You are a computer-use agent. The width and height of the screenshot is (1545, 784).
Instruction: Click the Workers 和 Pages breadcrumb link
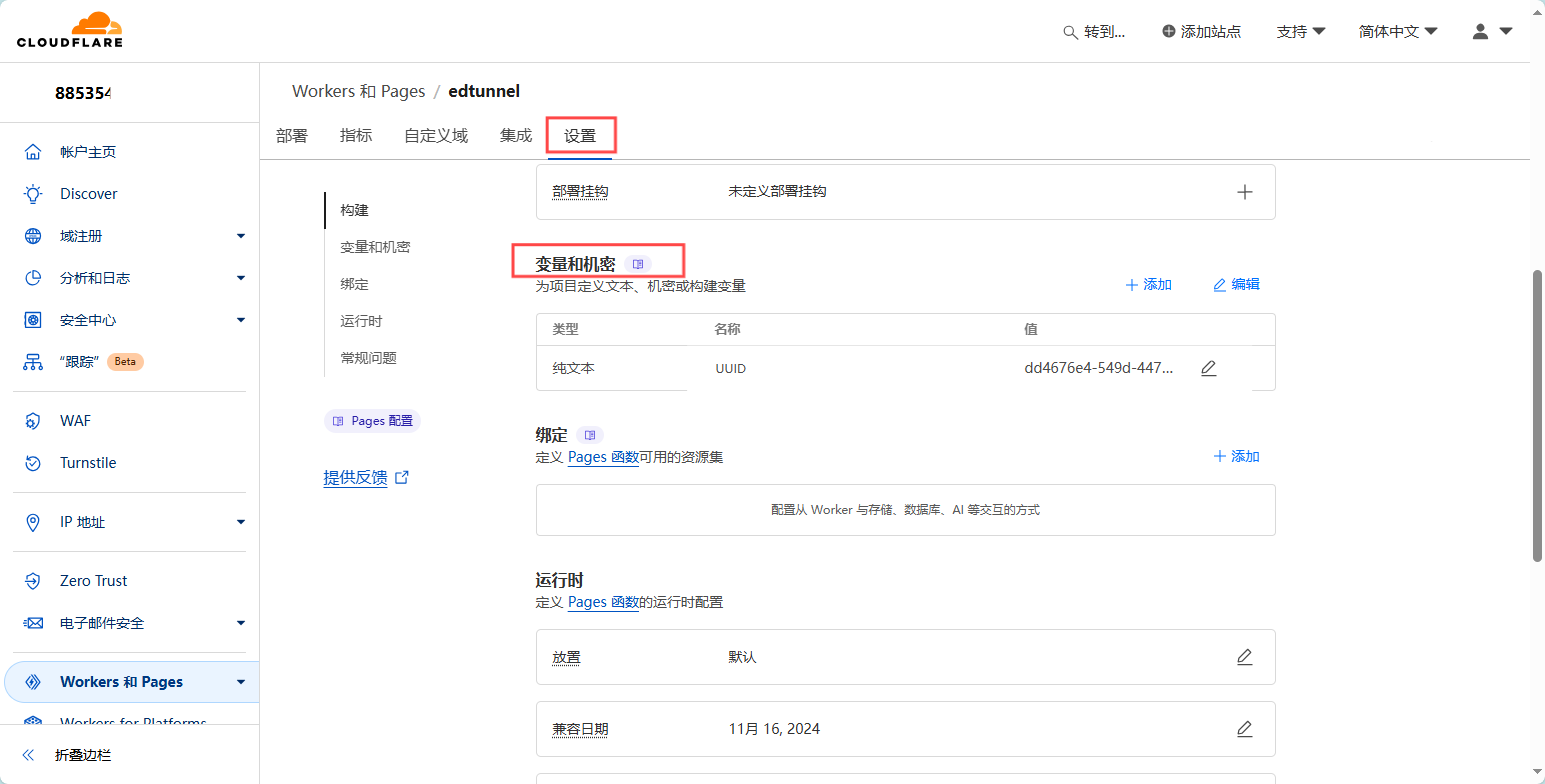pyautogui.click(x=358, y=91)
